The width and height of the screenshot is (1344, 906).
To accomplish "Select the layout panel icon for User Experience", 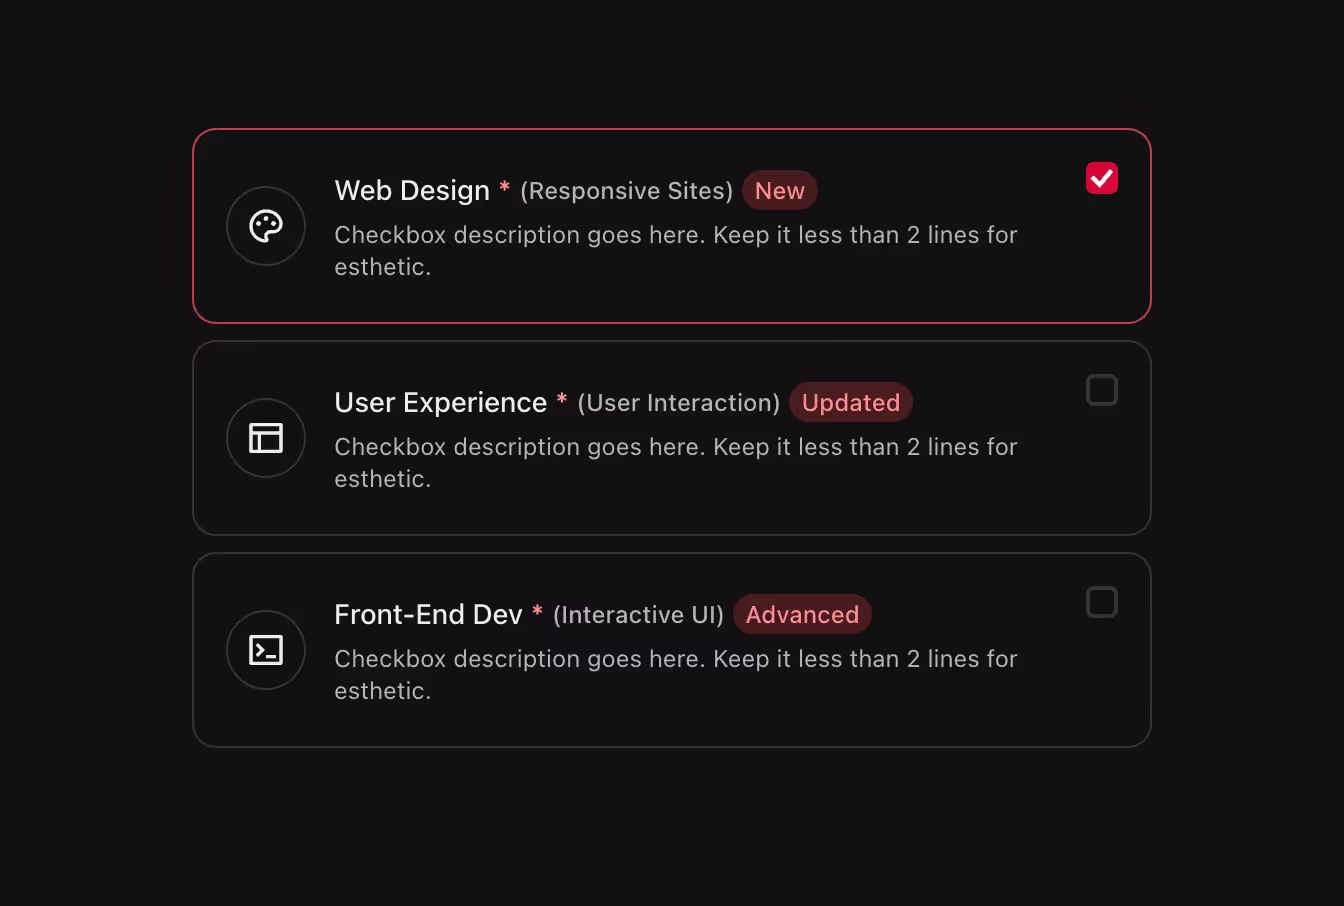I will [x=266, y=438].
